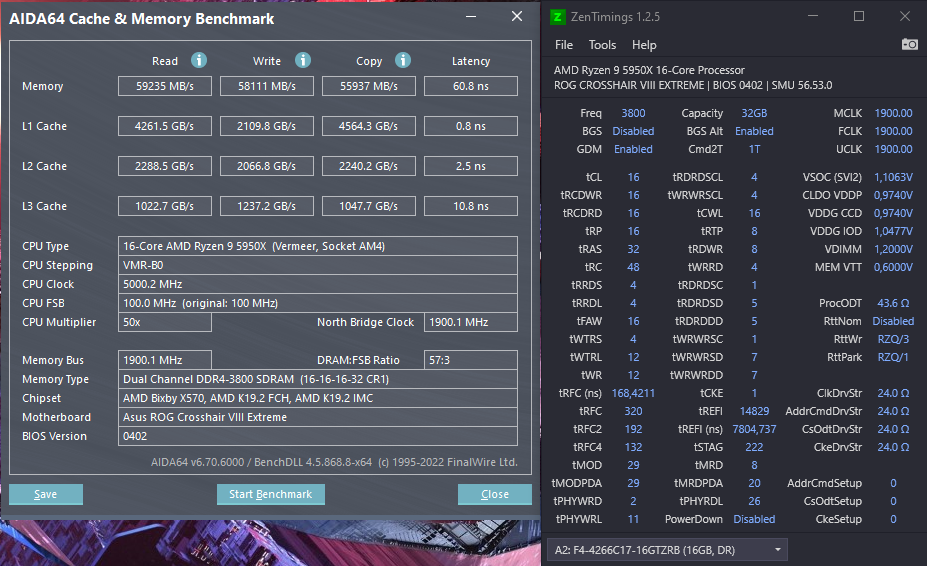The height and width of the screenshot is (566, 927).
Task: Click the Memory Copy 55937 MB/s field
Action: coord(369,86)
